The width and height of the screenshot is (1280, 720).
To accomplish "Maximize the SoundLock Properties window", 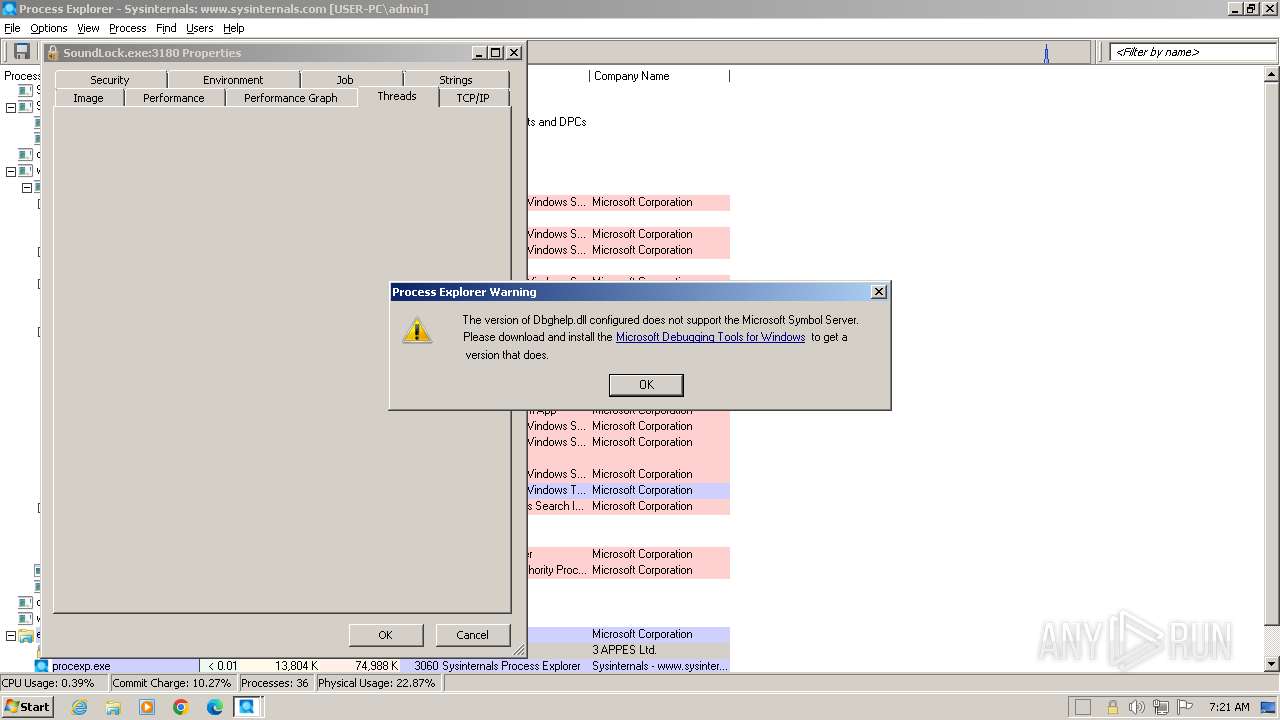I will coord(496,53).
